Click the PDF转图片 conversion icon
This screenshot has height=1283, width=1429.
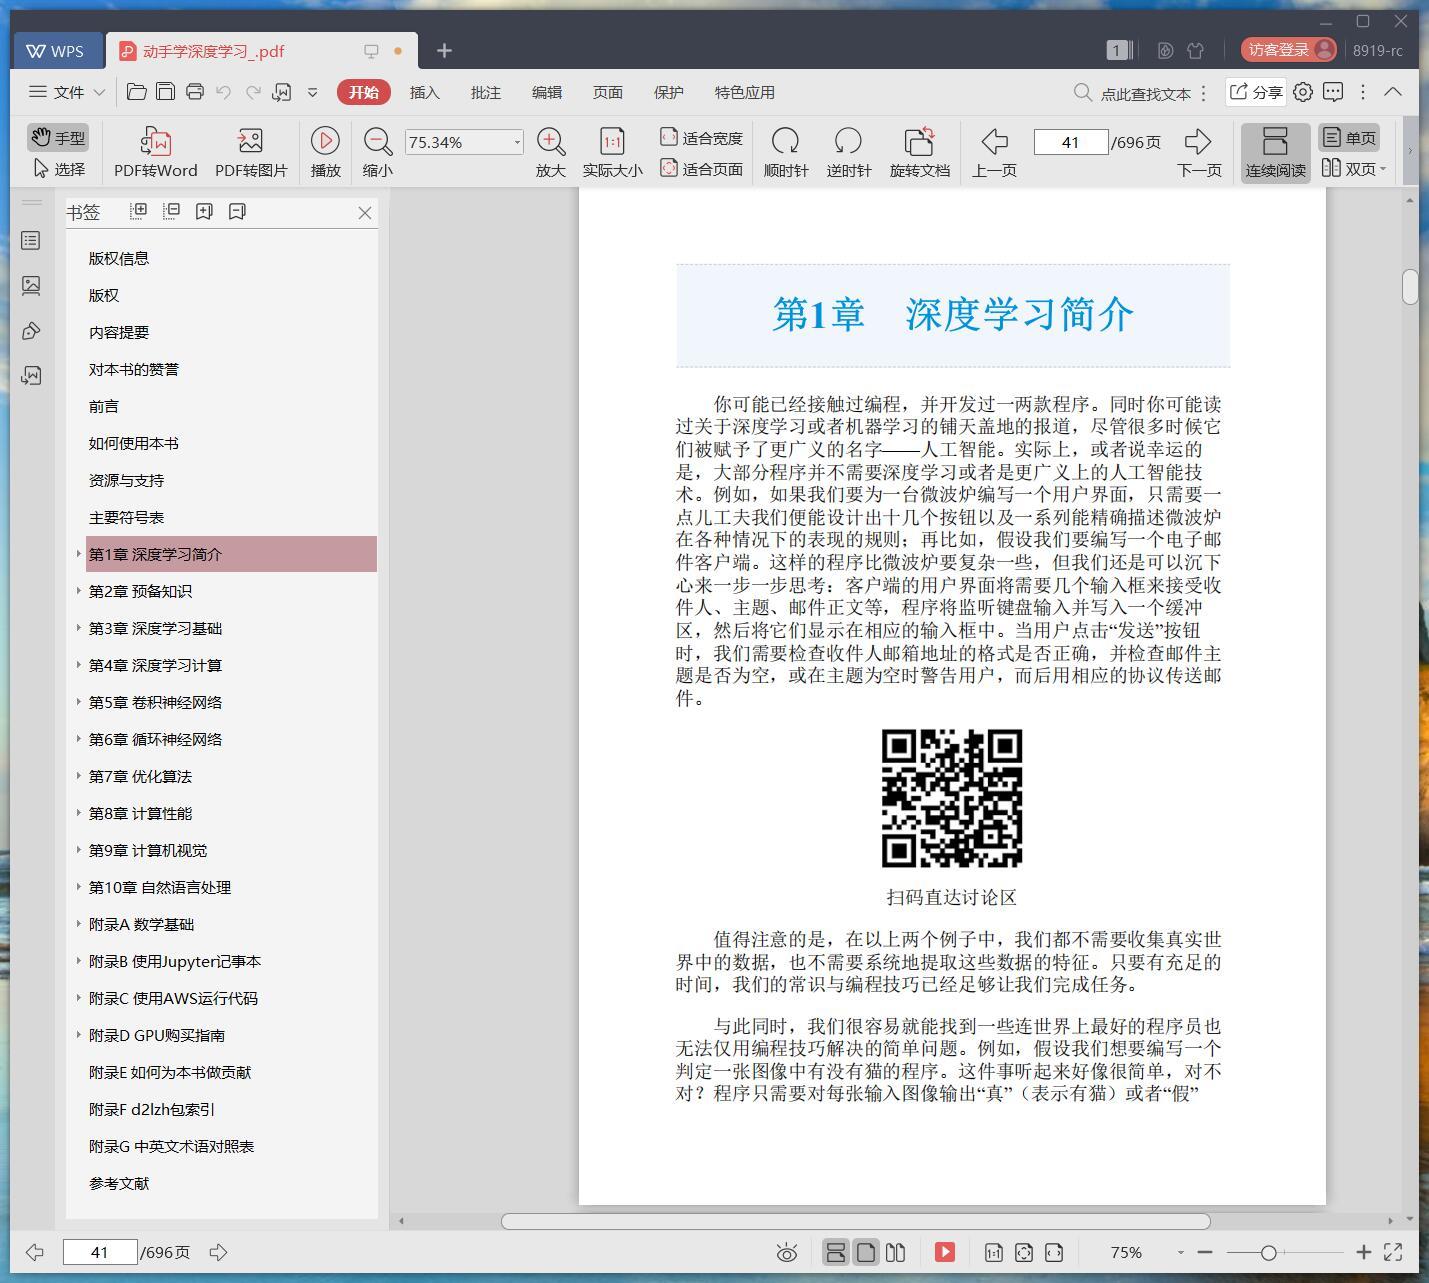click(x=250, y=141)
